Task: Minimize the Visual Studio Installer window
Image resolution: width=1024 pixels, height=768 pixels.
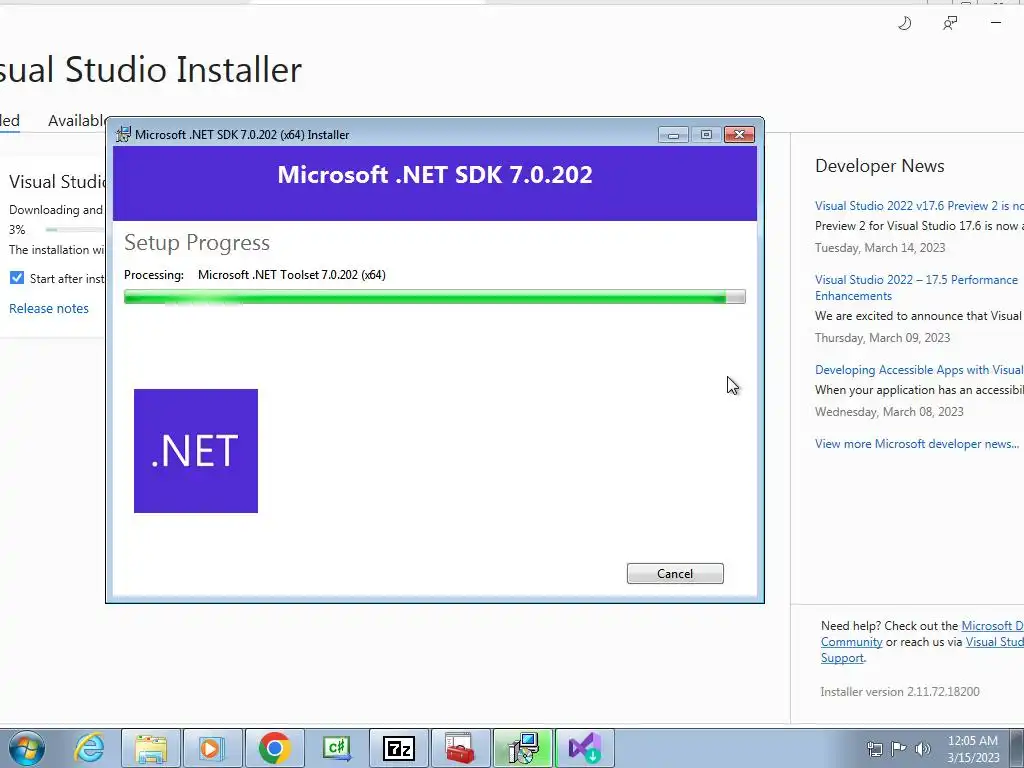Action: click(995, 23)
